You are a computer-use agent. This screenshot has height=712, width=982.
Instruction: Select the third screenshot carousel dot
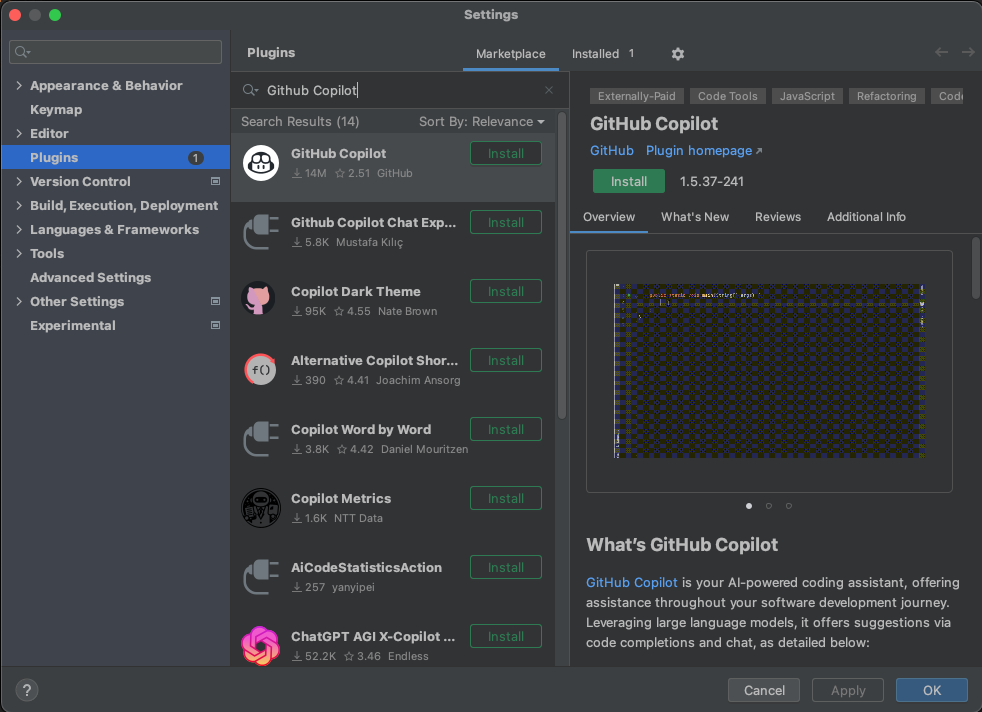[x=789, y=506]
